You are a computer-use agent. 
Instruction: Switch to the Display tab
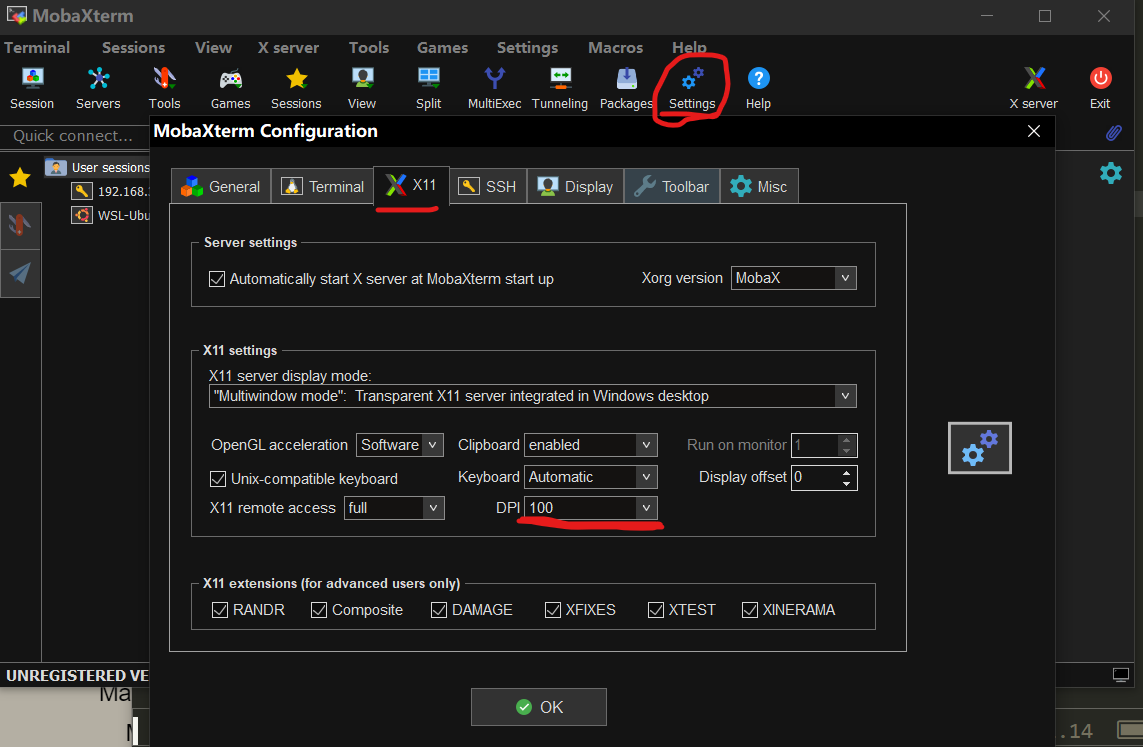[x=575, y=187]
